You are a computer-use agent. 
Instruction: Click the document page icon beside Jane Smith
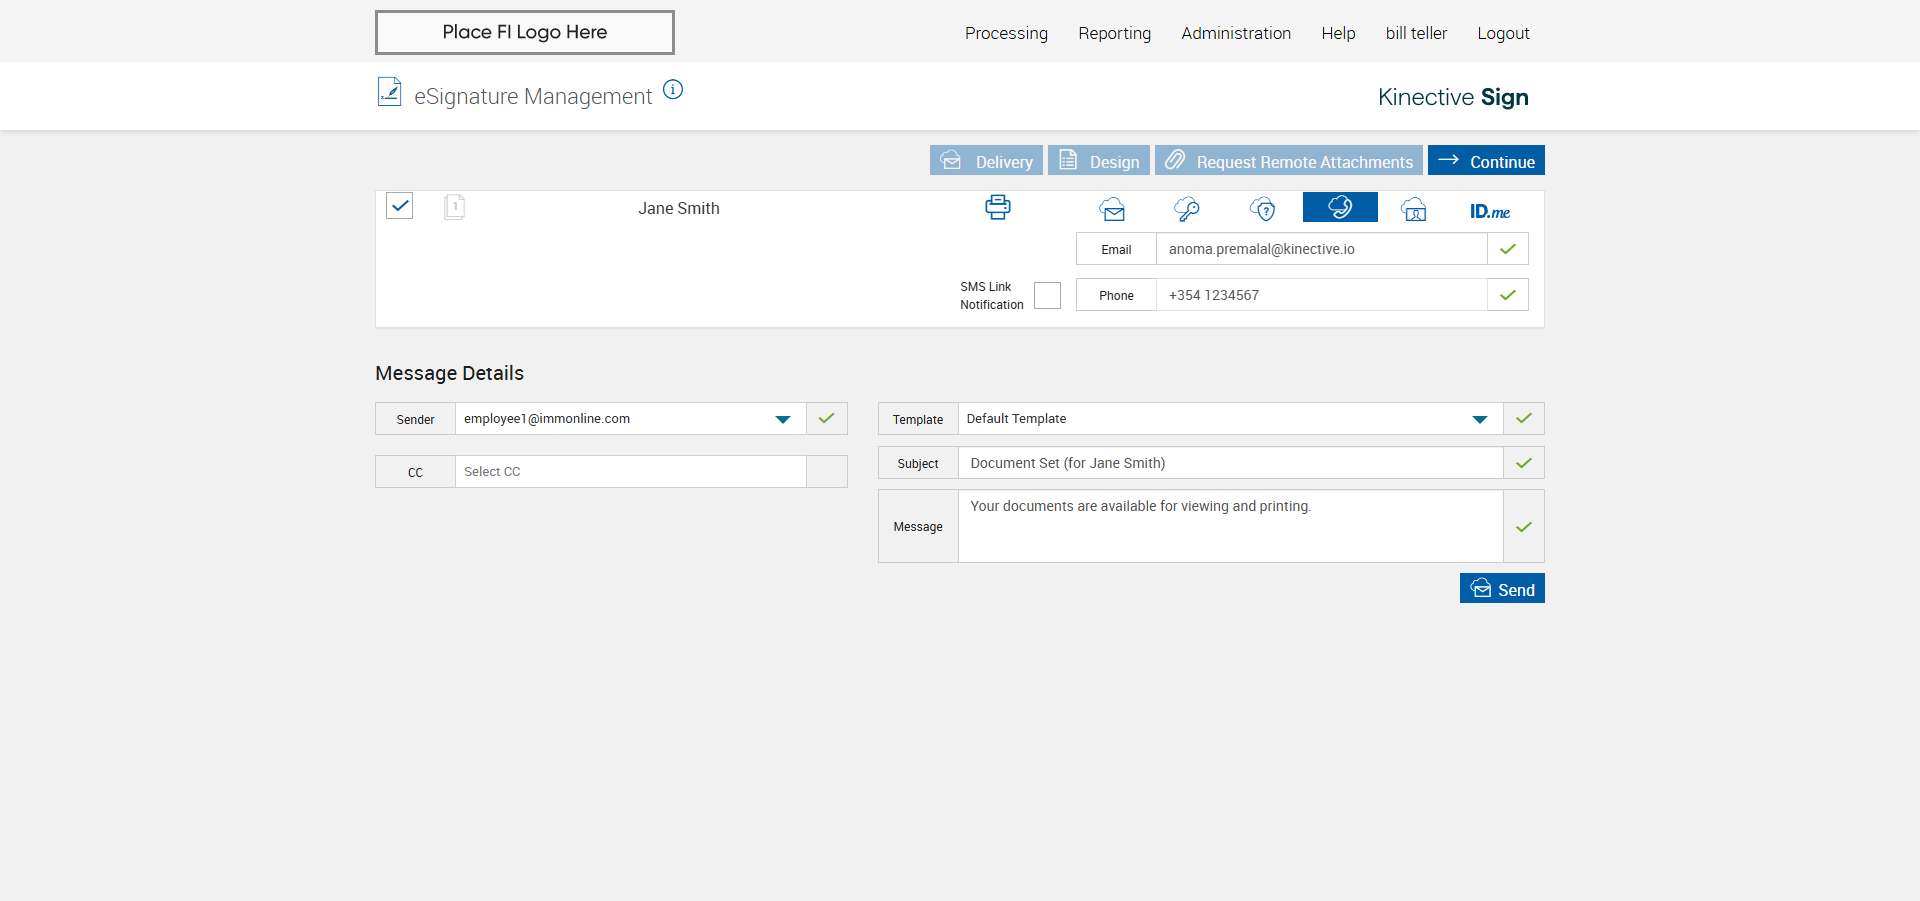(454, 207)
